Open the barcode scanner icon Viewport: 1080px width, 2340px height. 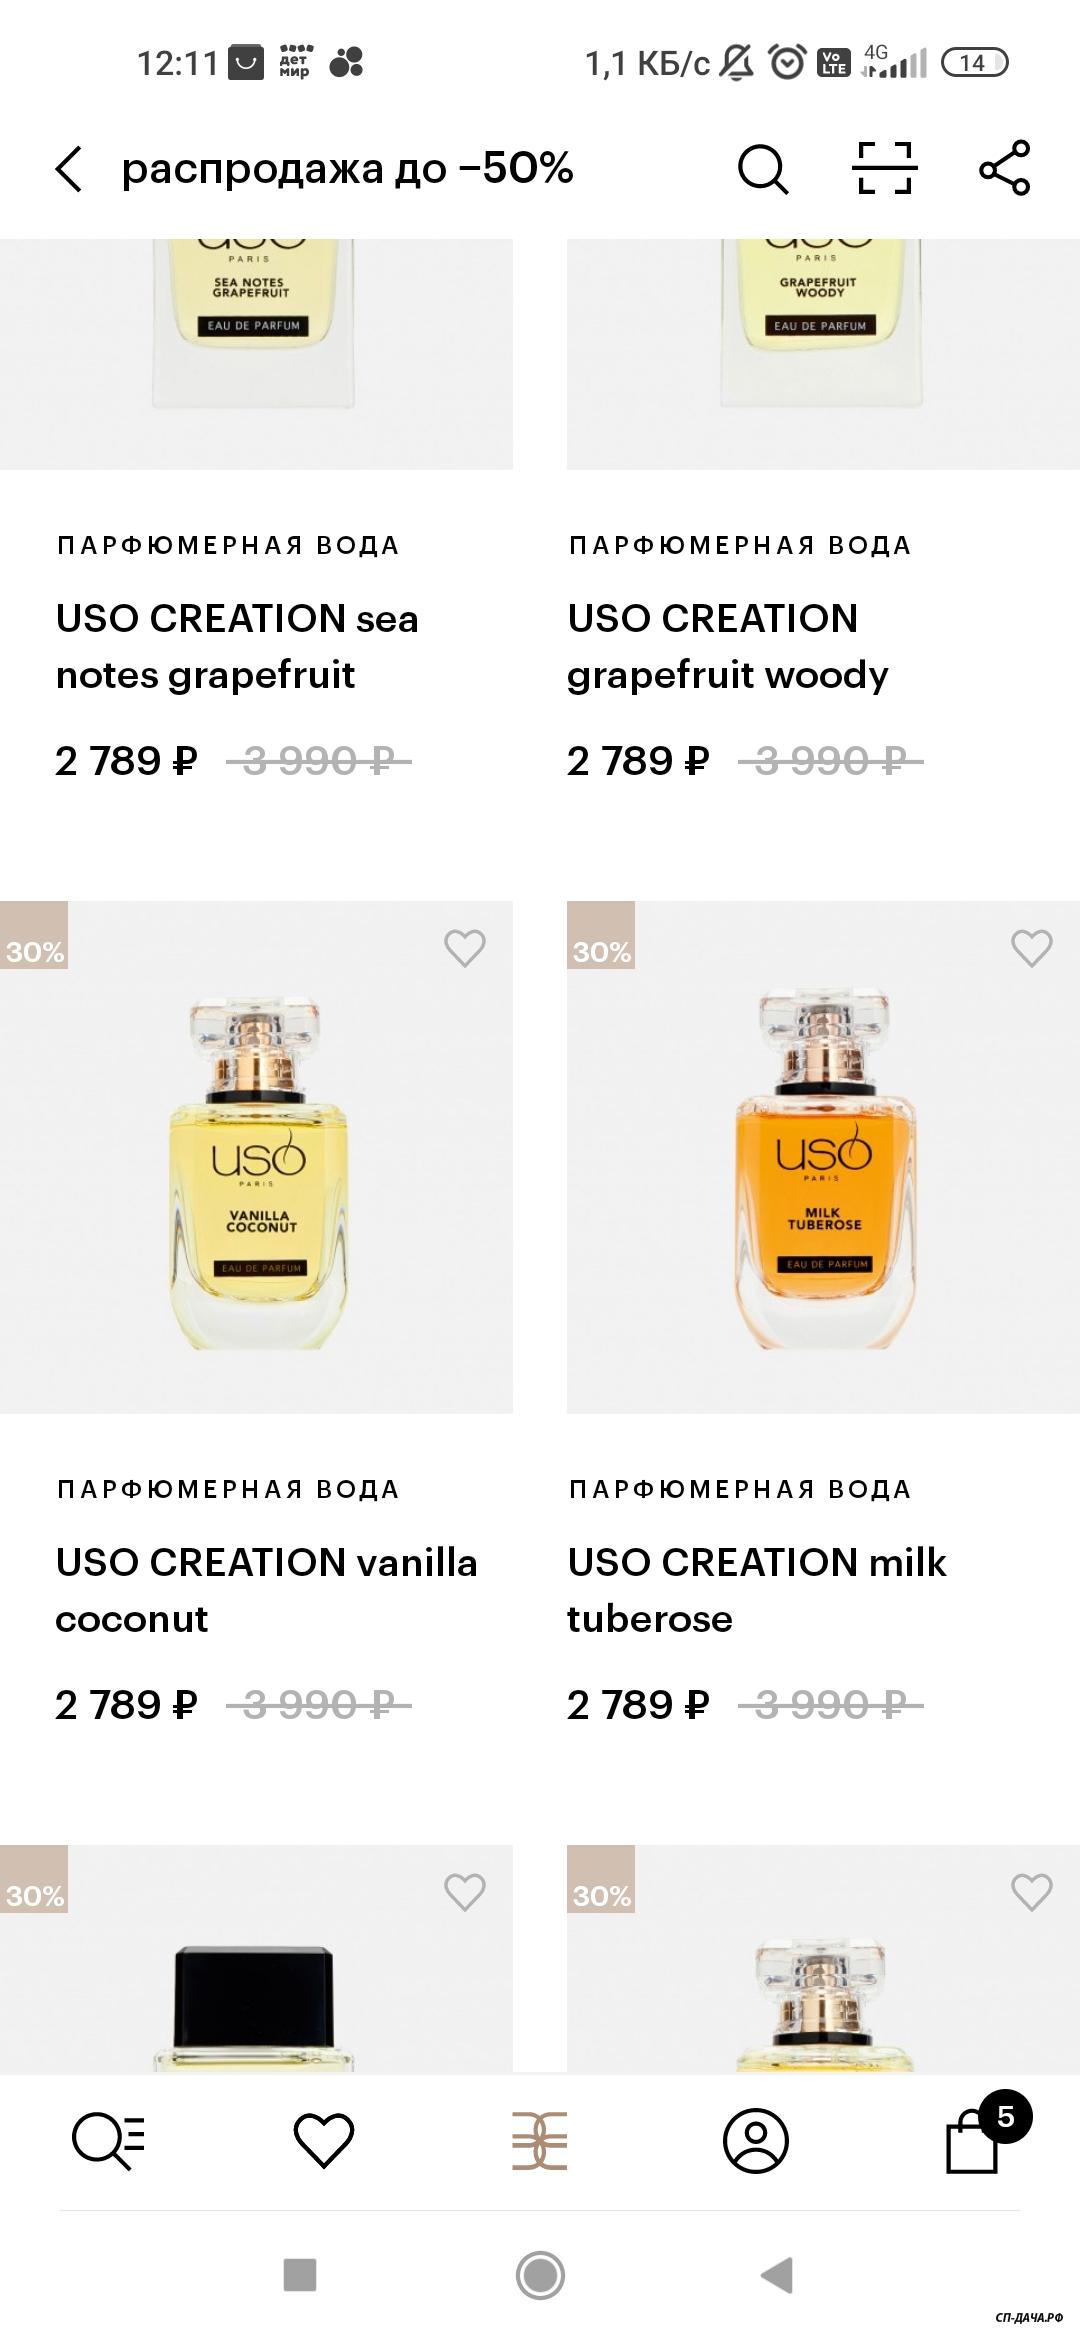pyautogui.click(x=884, y=168)
